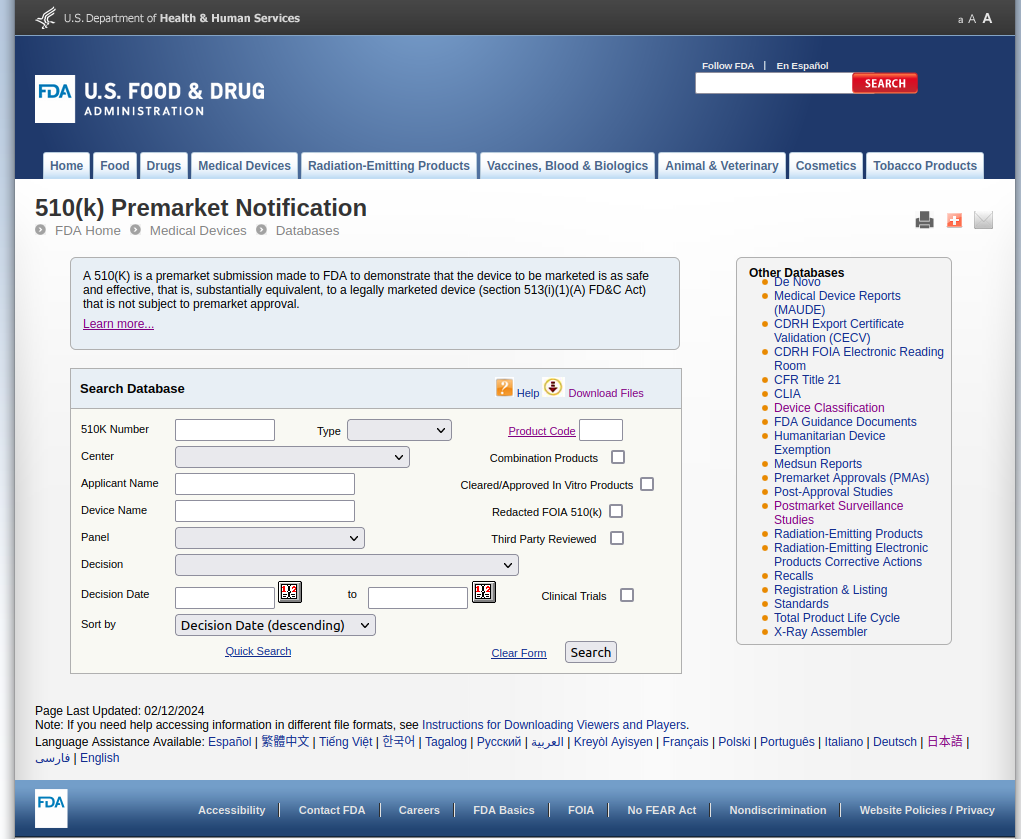Enable Third Party Reviewed filter
The width and height of the screenshot is (1021, 839).
pyautogui.click(x=617, y=538)
